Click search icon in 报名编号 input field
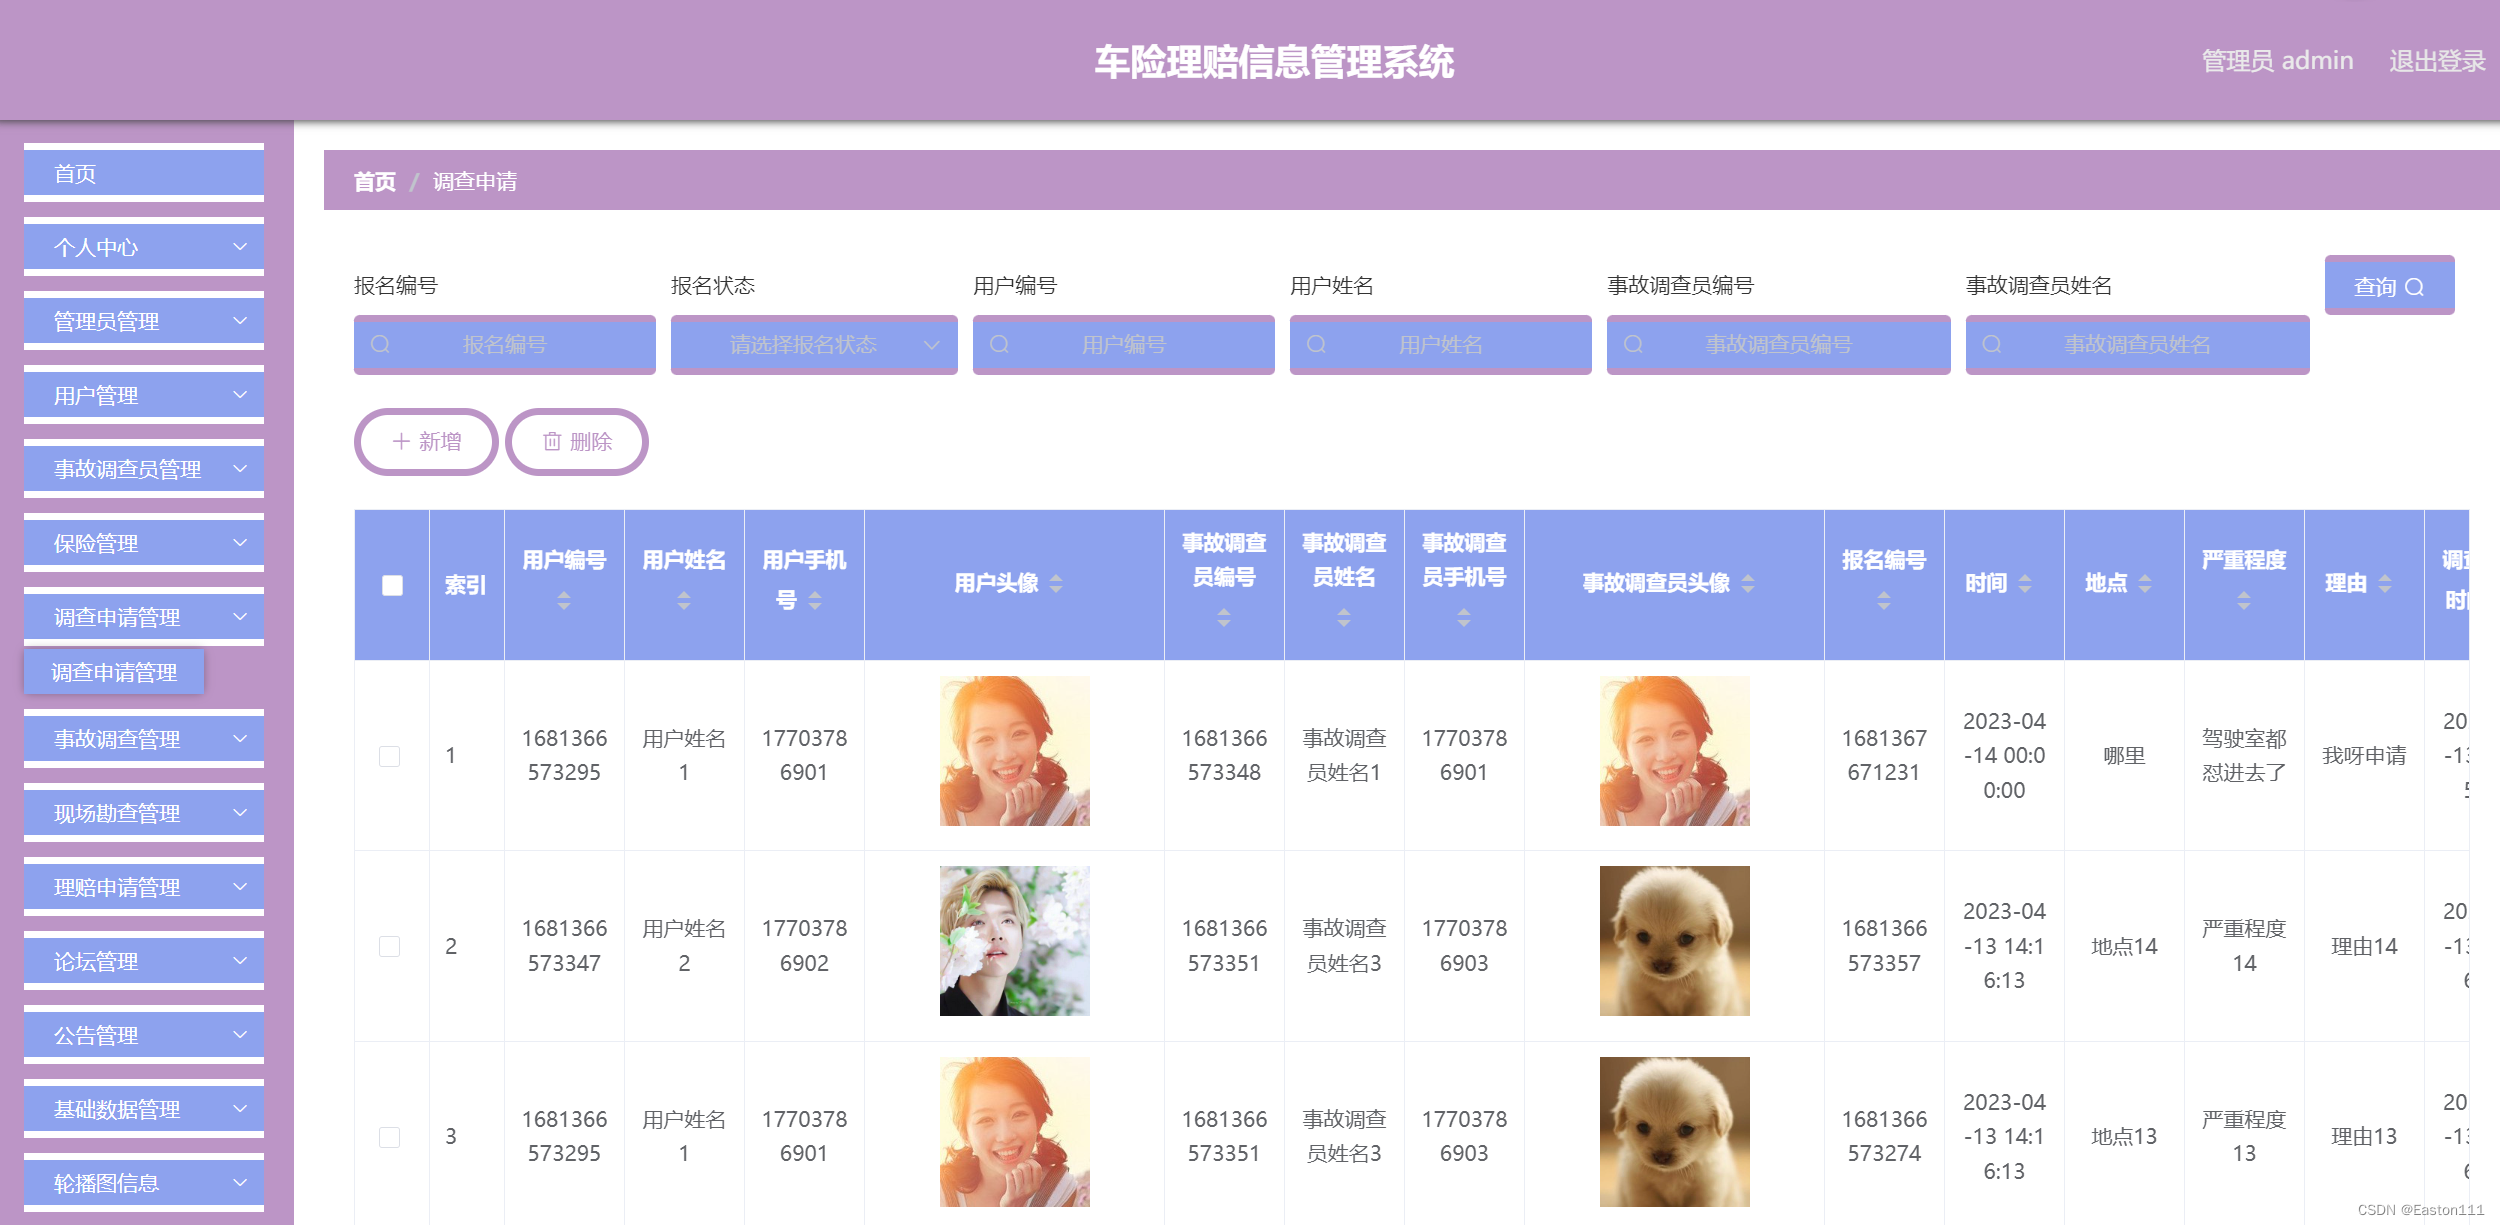 (x=380, y=344)
